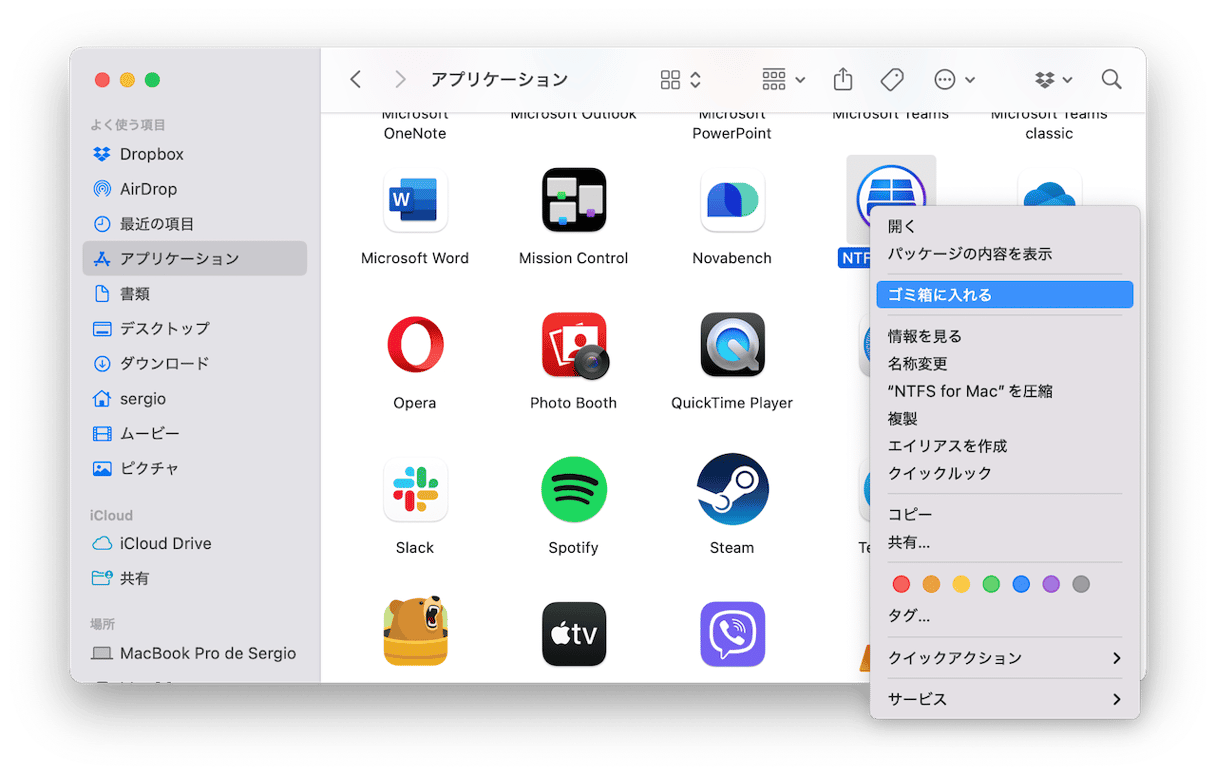Image resolution: width=1216 pixels, height=775 pixels.
Task: Click the Share toolbar icon
Action: [843, 79]
